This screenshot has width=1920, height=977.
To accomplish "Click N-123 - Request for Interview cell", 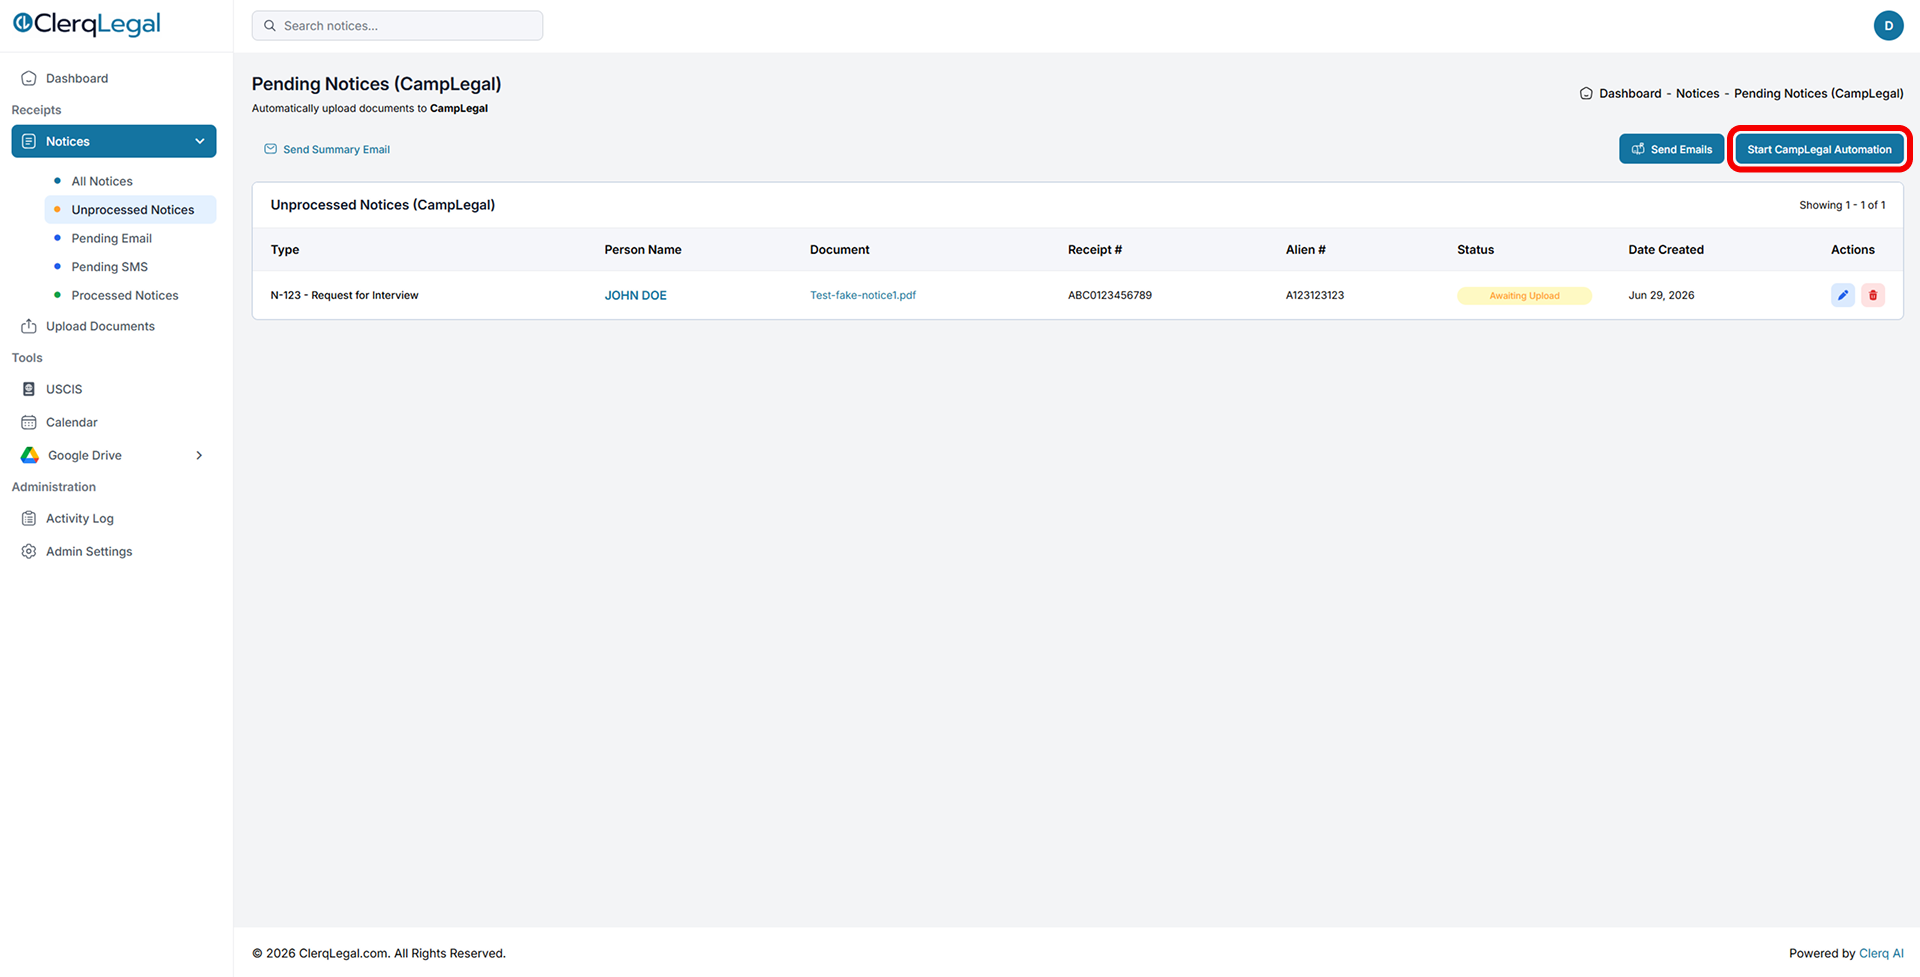I will coord(344,295).
